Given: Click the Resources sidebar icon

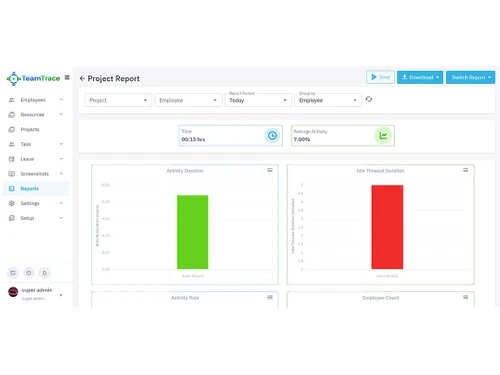Looking at the screenshot, I should (12, 115).
